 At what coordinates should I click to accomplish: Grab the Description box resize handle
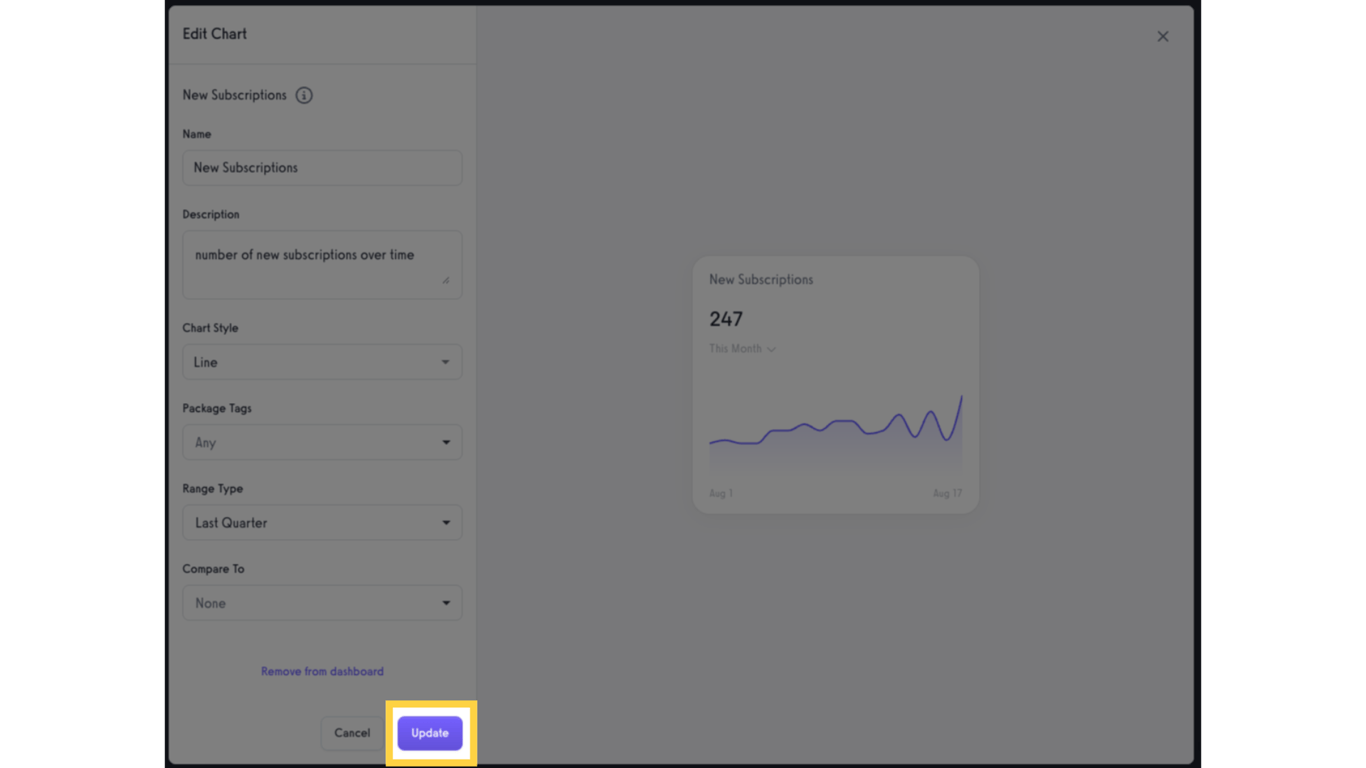(x=446, y=280)
